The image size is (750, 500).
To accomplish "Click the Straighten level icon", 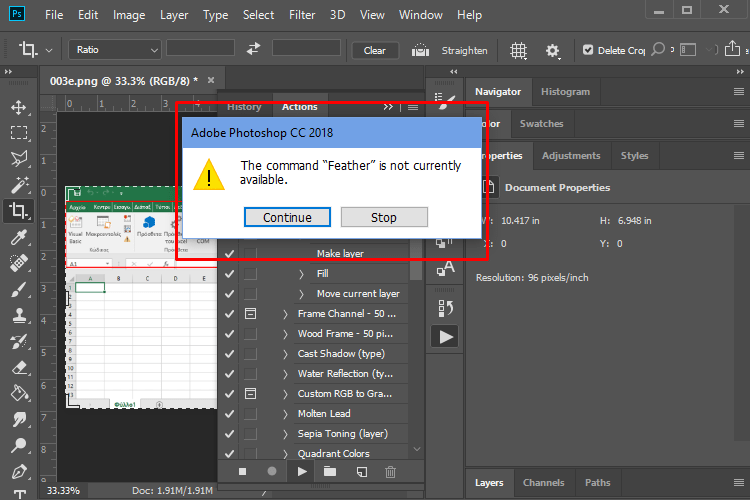I will (420, 50).
